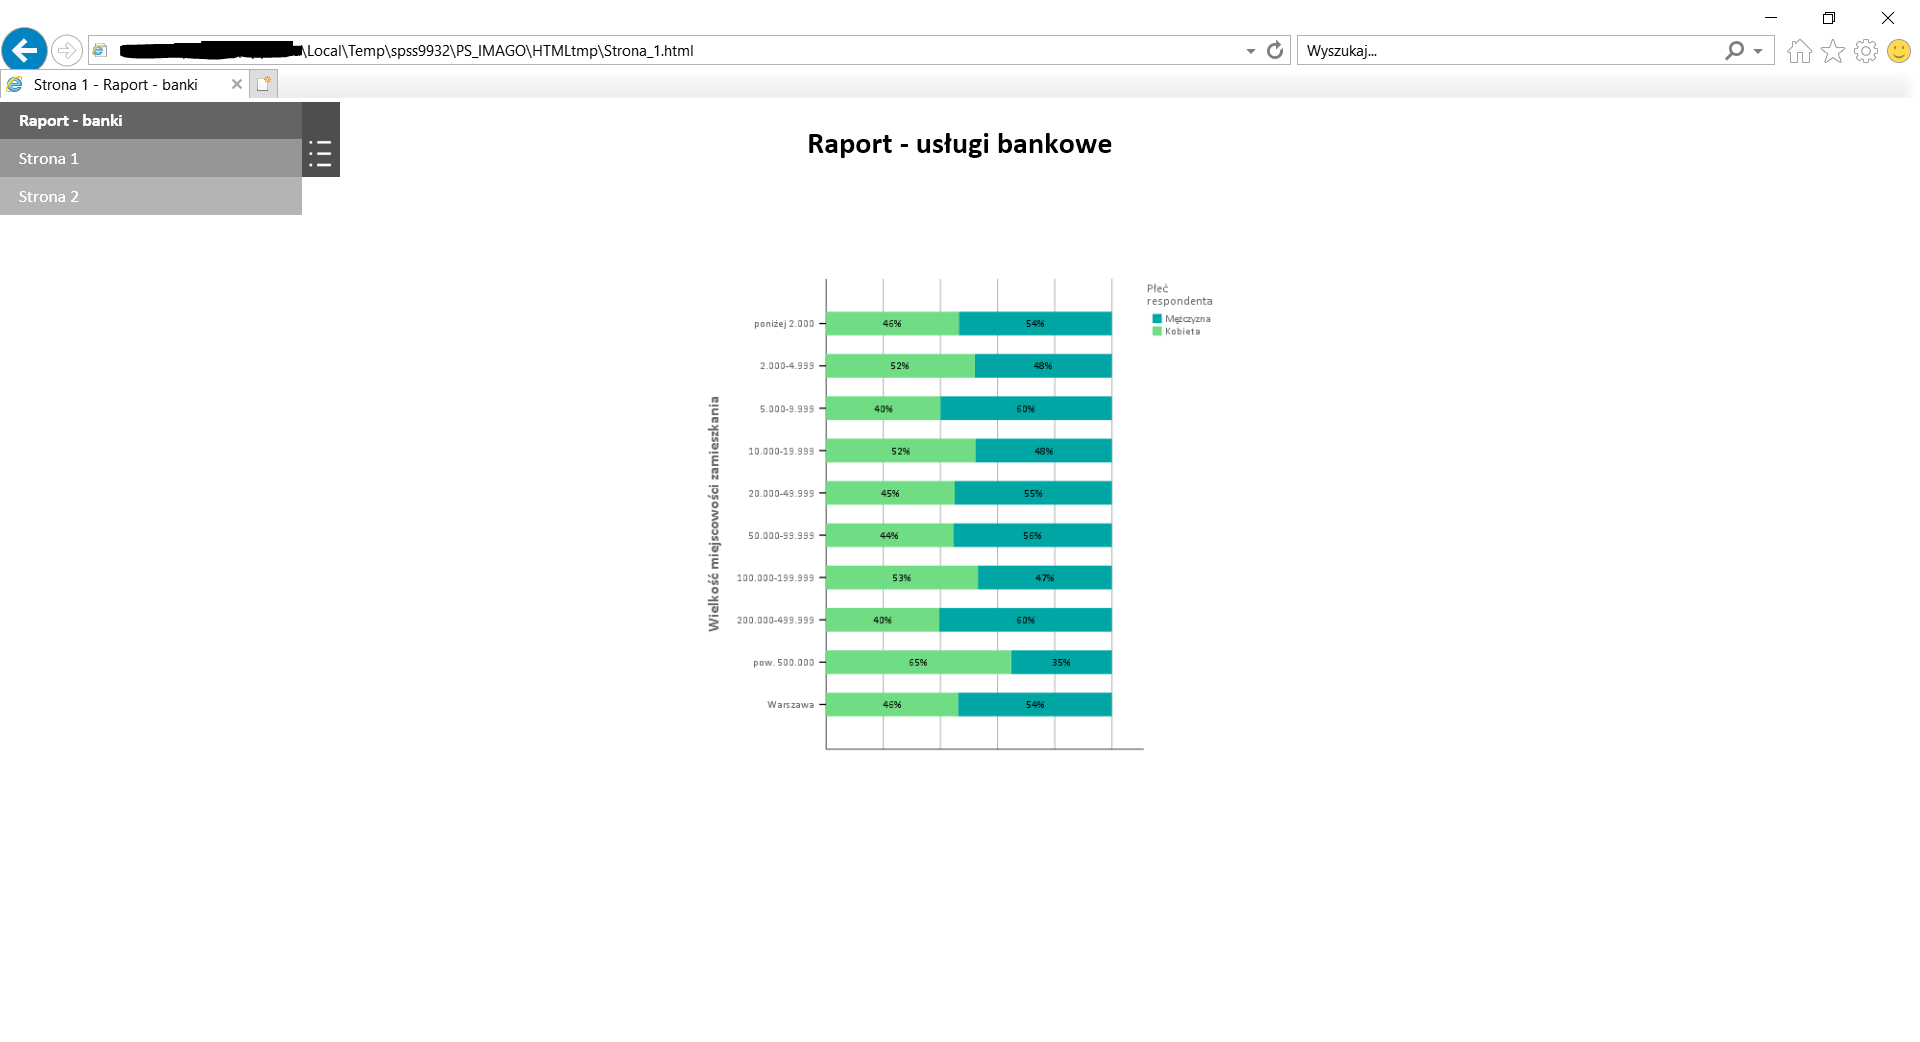Click the pow. 500.000 axis label
This screenshot has height=1042, width=1920.
point(784,663)
